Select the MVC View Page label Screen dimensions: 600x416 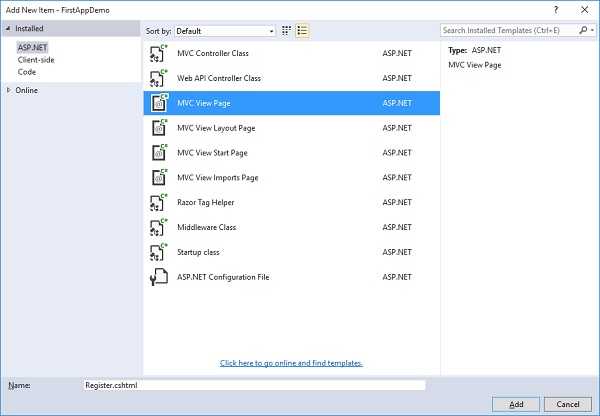tap(204, 103)
